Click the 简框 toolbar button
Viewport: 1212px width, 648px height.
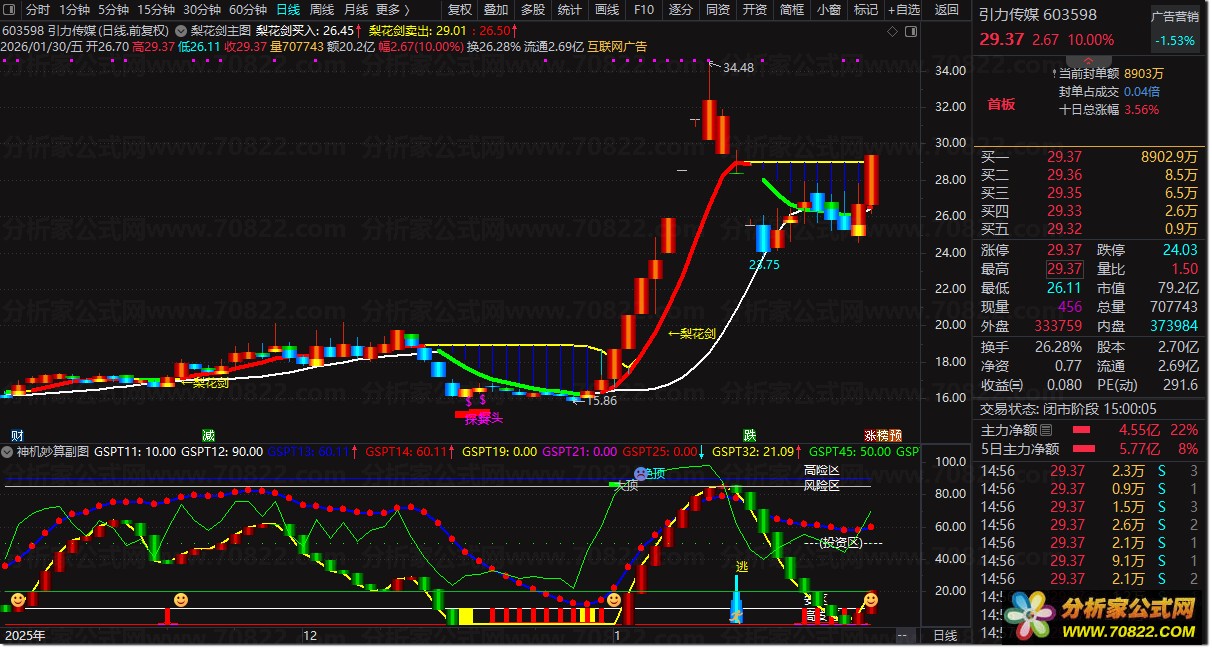click(x=792, y=9)
